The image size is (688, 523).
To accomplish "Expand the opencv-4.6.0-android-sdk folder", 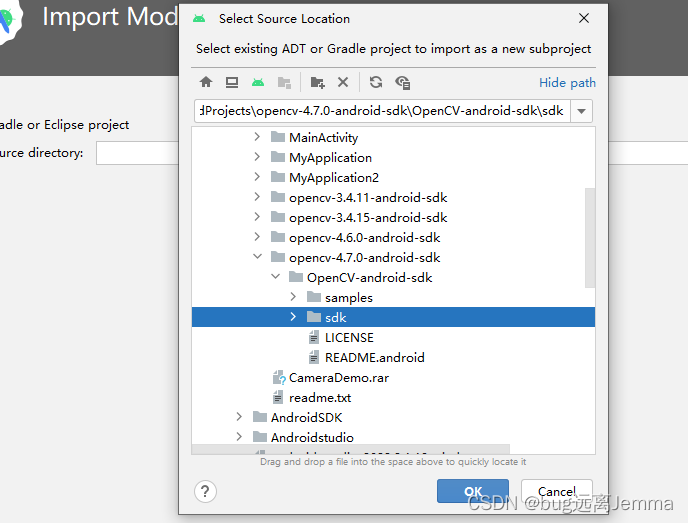I will pyautogui.click(x=257, y=237).
